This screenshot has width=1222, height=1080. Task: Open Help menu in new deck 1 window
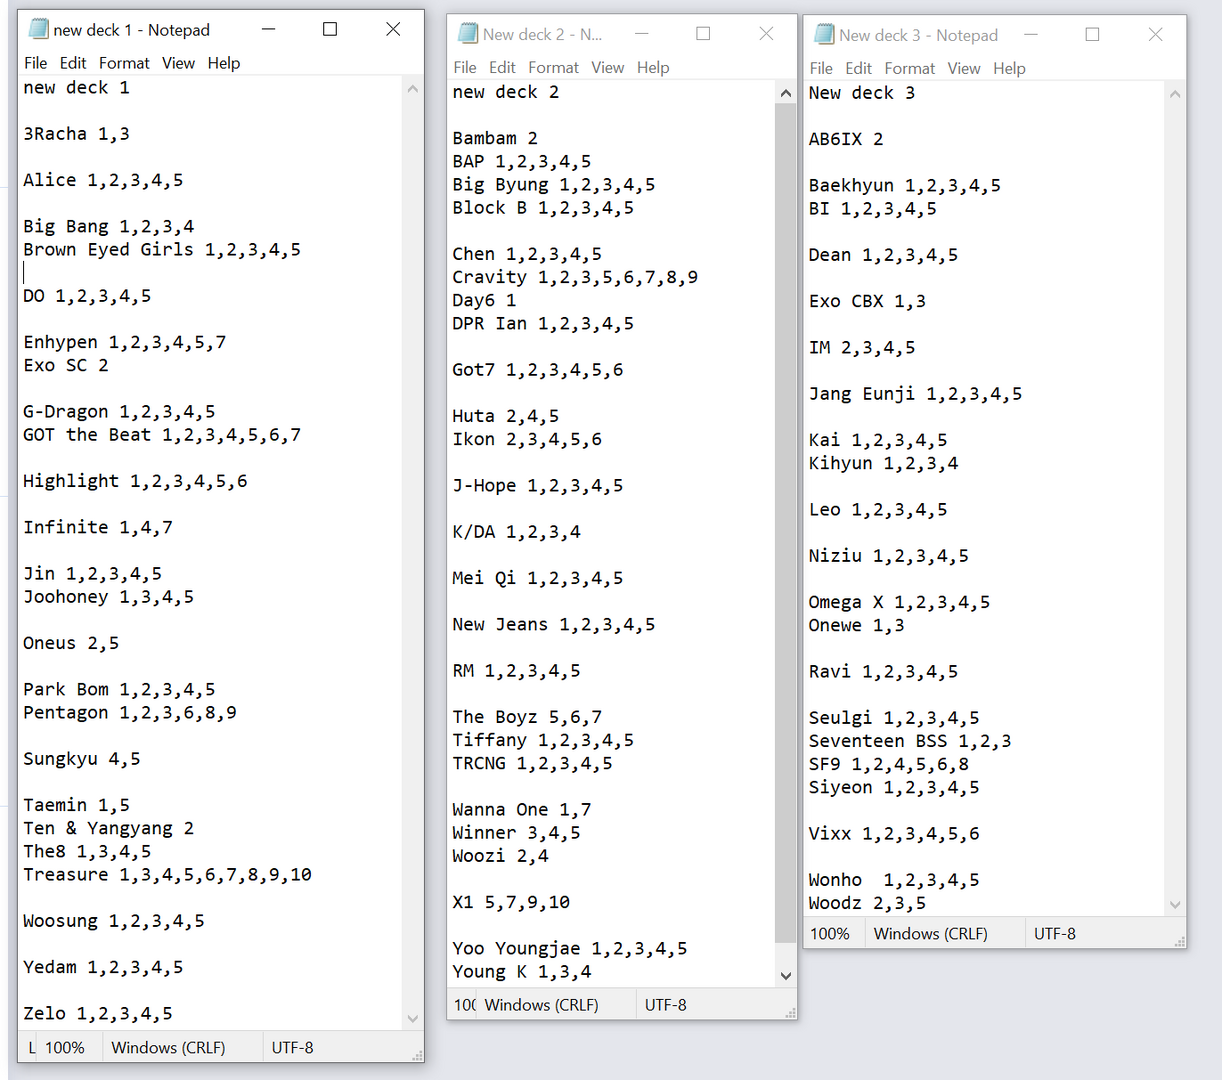(x=224, y=63)
